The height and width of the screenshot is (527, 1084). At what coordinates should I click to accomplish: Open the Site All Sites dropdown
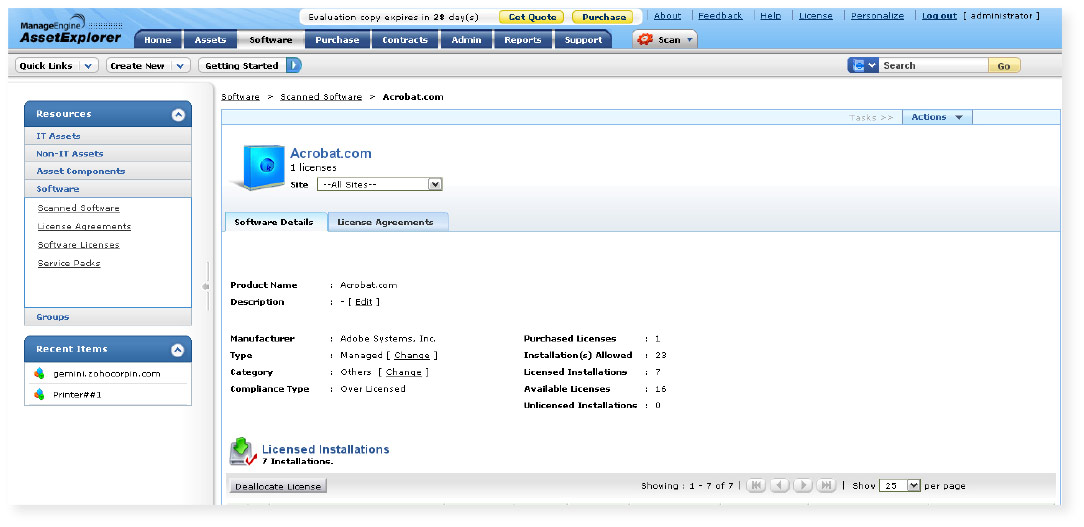[380, 185]
